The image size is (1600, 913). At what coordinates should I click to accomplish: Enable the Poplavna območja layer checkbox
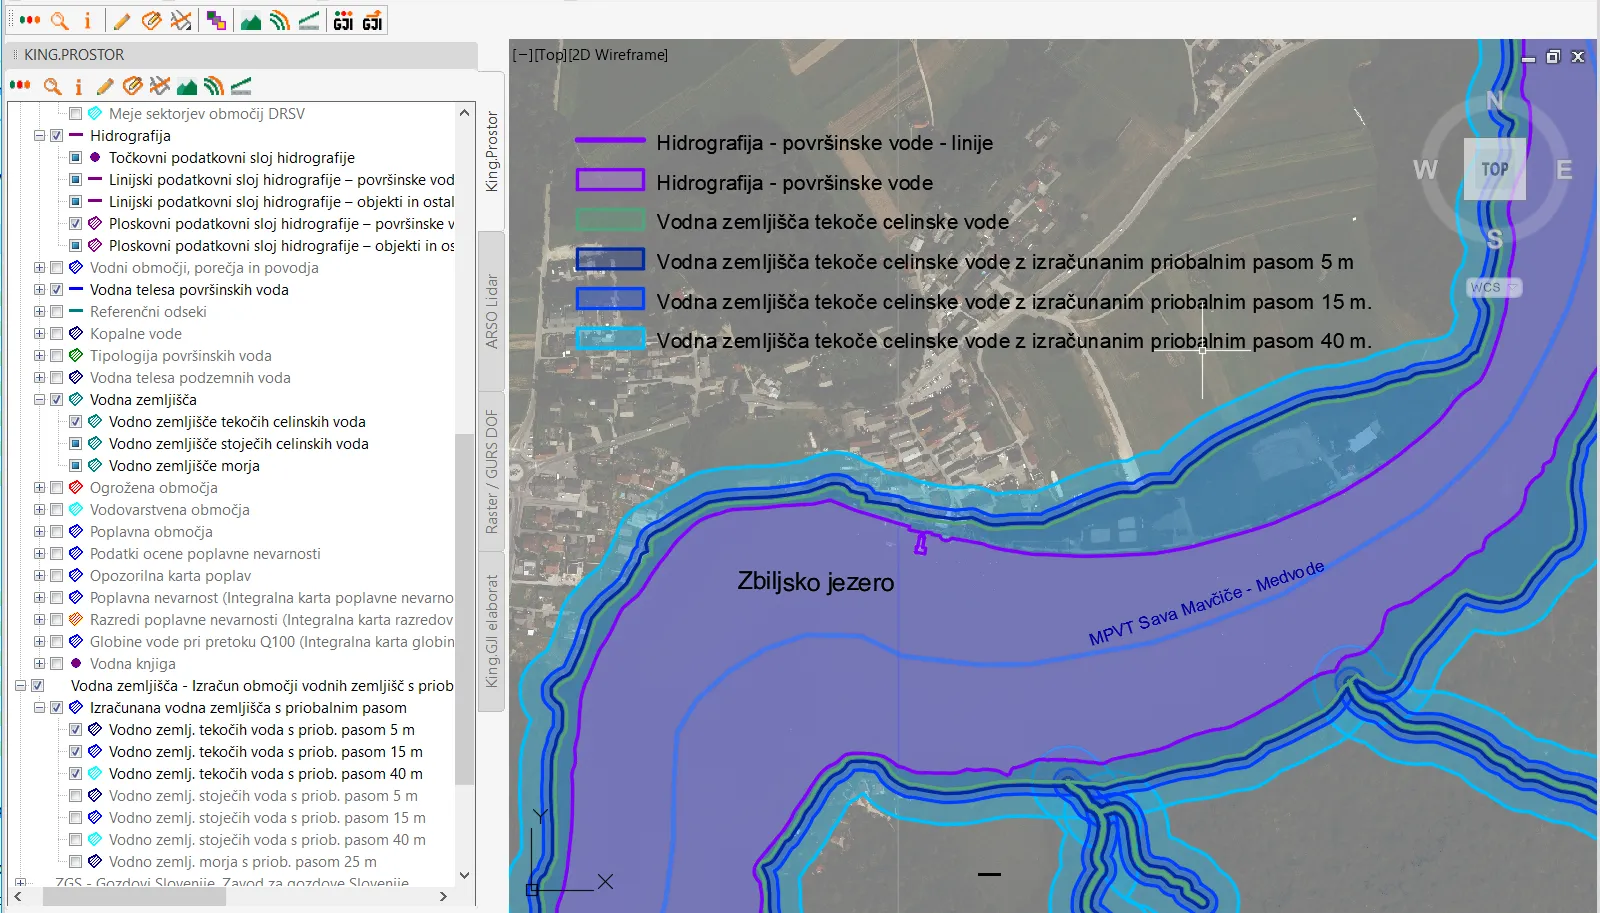point(57,532)
